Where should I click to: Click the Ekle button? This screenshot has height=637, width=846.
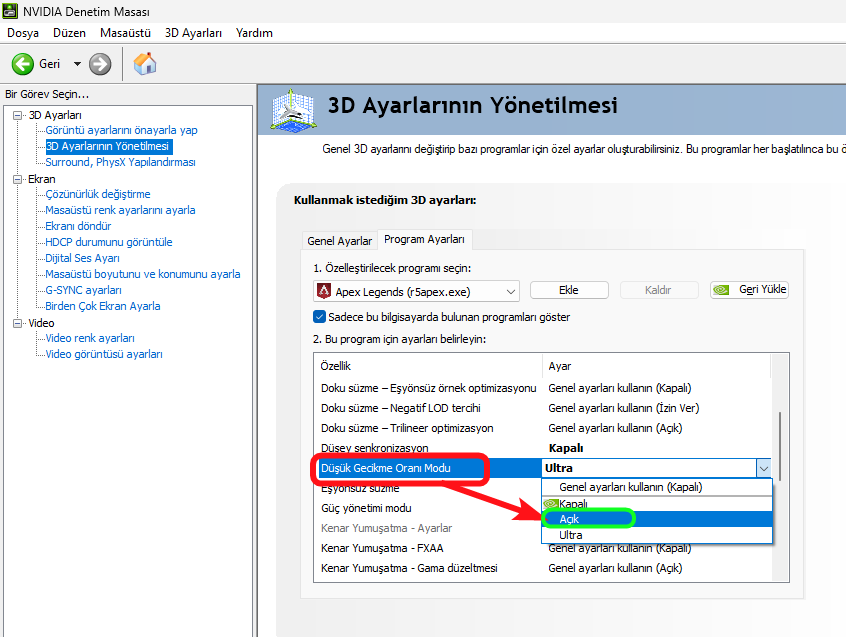569,290
